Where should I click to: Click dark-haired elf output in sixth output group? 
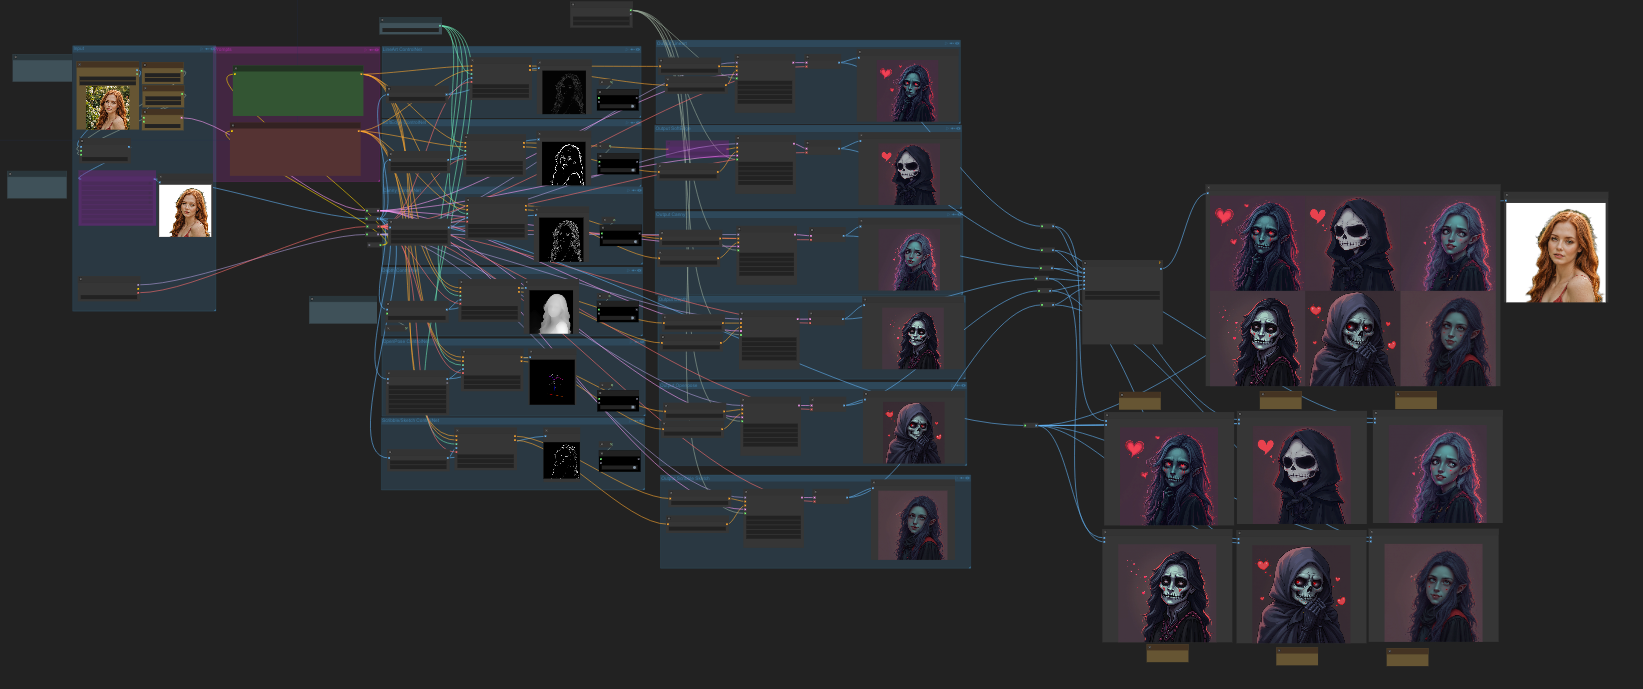point(912,525)
